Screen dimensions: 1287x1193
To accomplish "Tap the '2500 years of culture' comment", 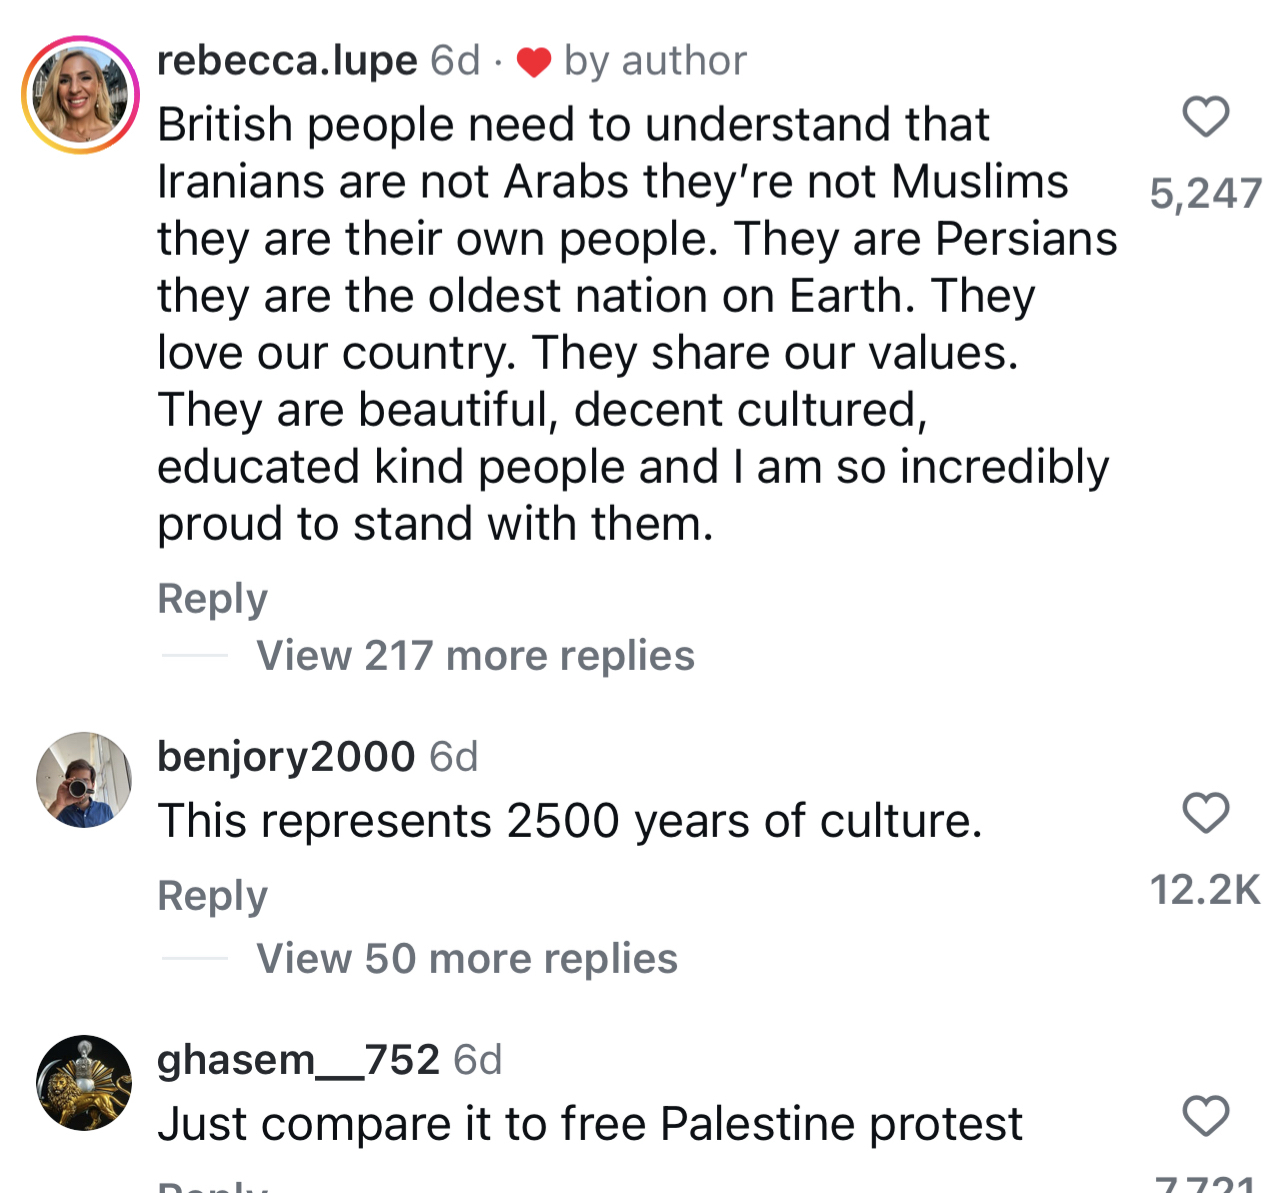I will 570,821.
